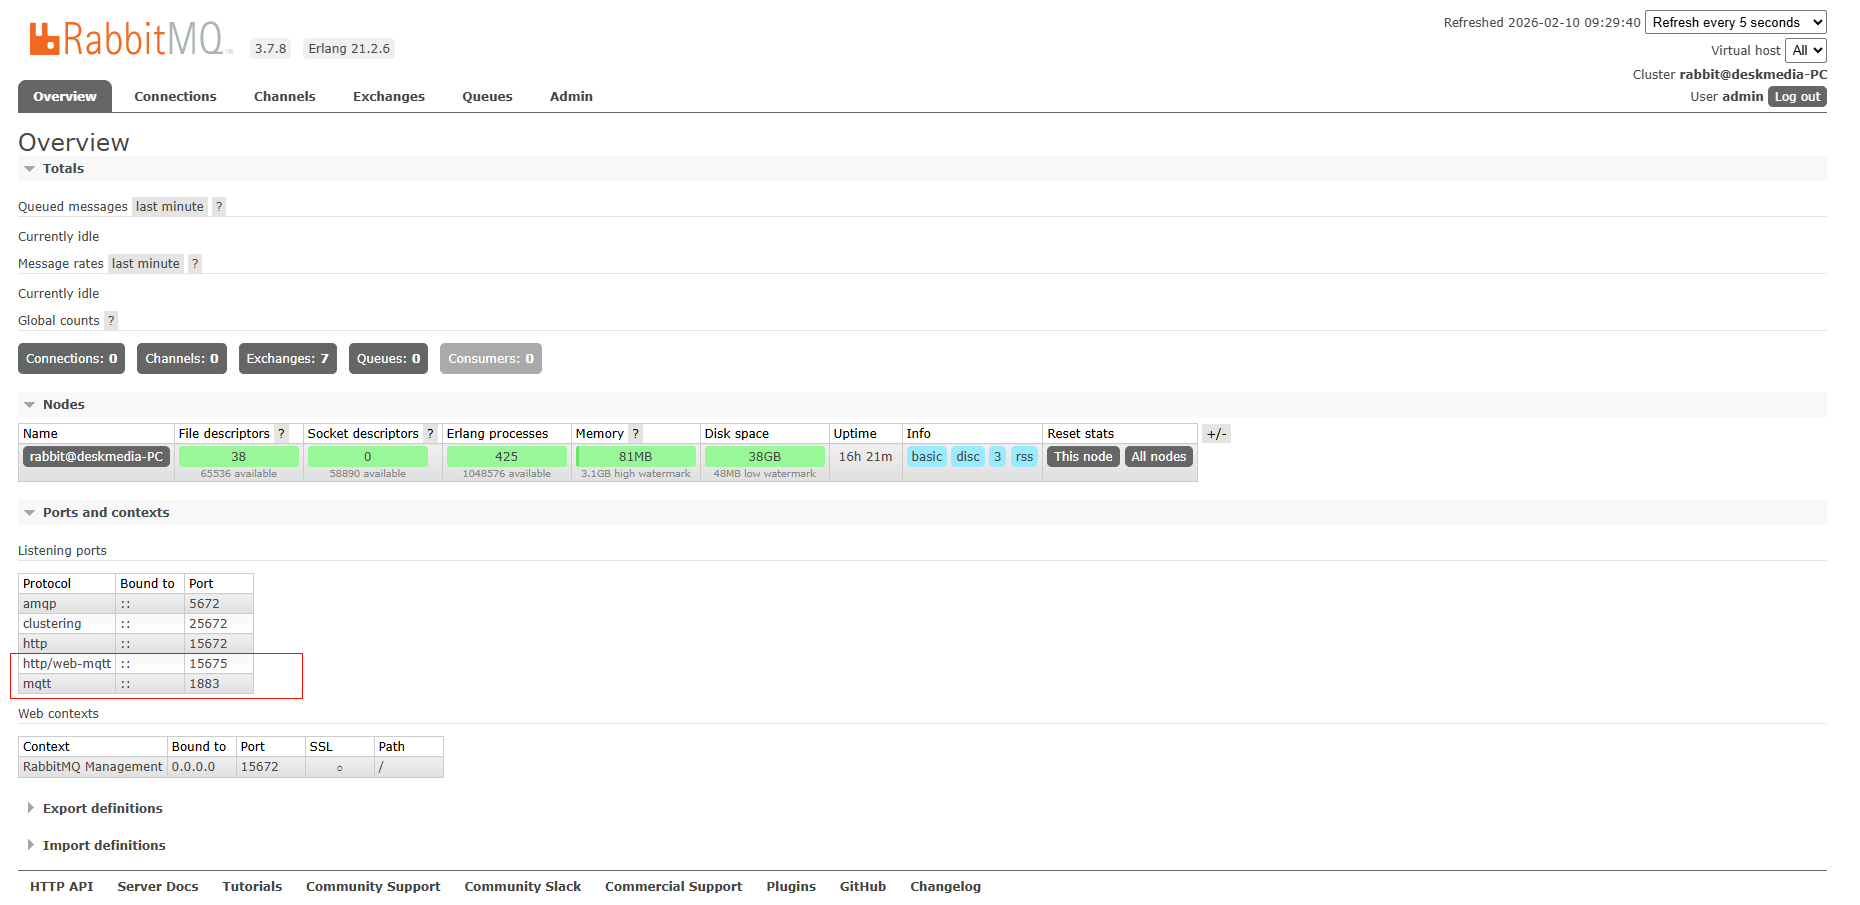1860x905 pixels.
Task: Click Socket descriptors 0 bar
Action: 368,457
